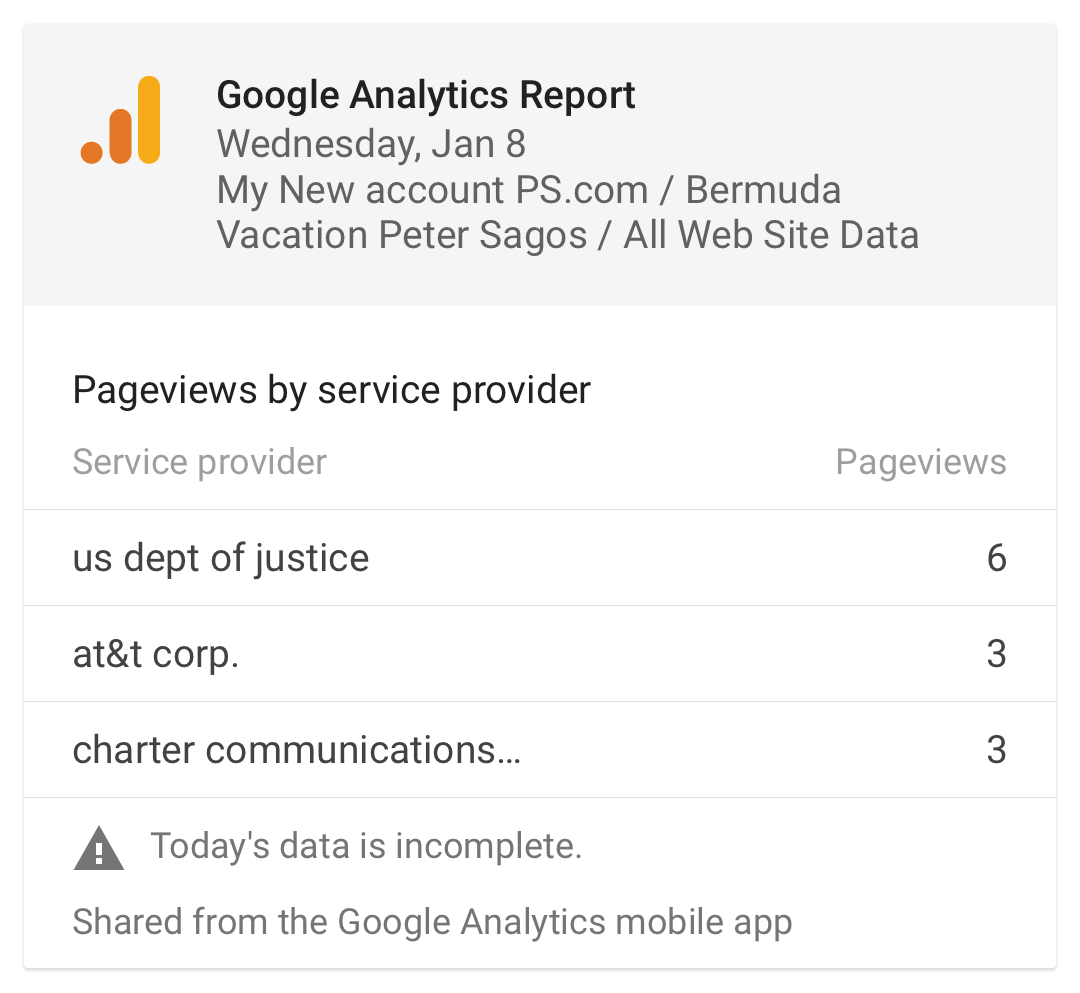The width and height of the screenshot is (1080, 993).
Task: Select the us dept of justice row
Action: [x=540, y=558]
